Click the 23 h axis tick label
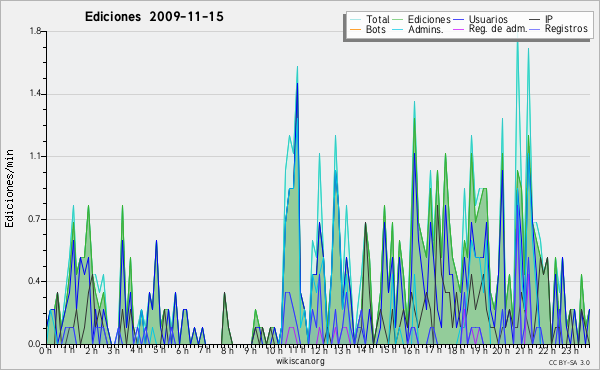This screenshot has width=600, height=370. click(x=570, y=350)
